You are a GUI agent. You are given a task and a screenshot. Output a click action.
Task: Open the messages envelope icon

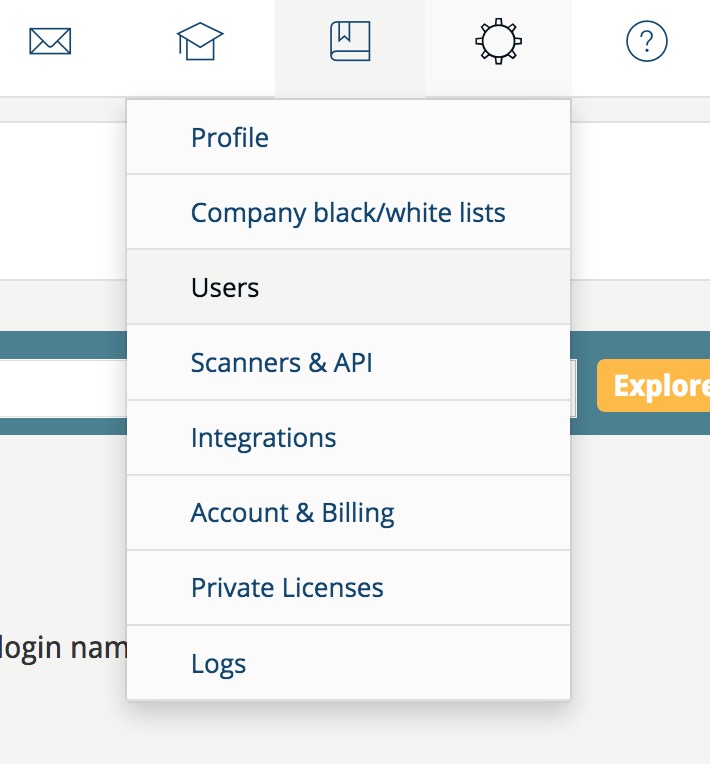tap(50, 41)
